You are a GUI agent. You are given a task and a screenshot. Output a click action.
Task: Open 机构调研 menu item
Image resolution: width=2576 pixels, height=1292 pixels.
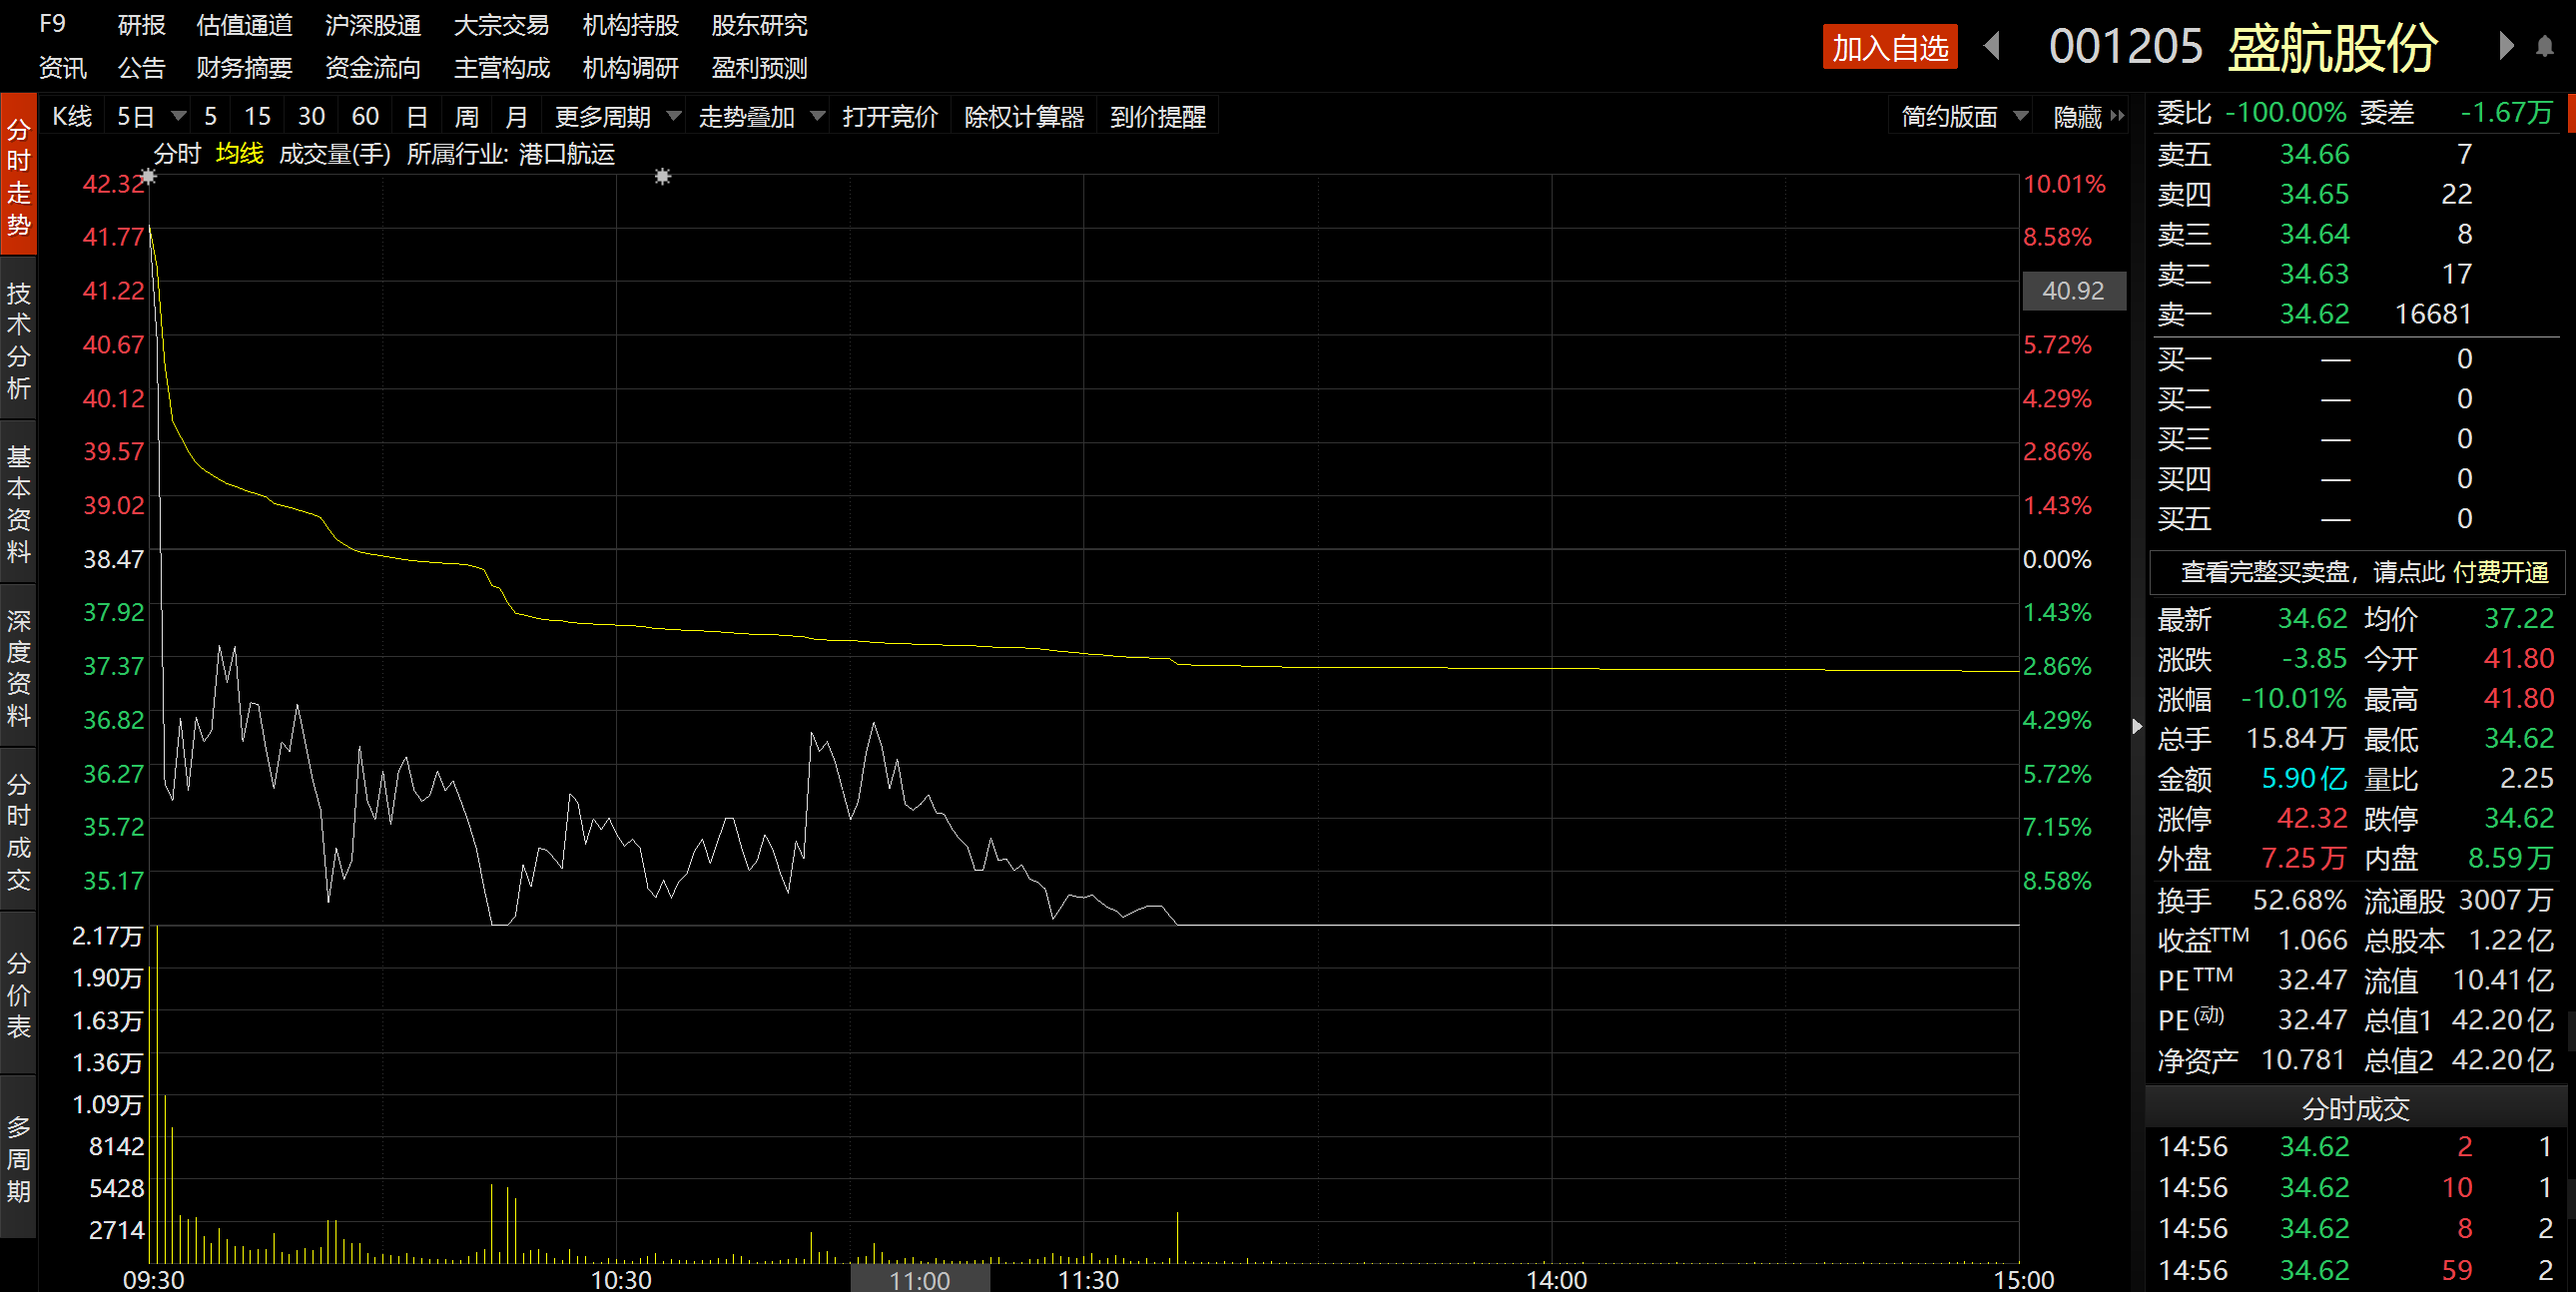(x=630, y=68)
